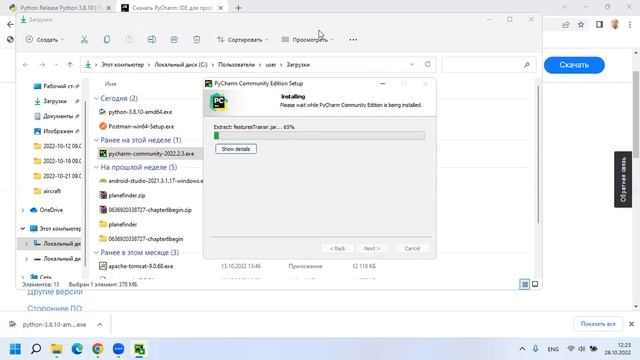The height and width of the screenshot is (360, 640).
Task: Open the Создать dropdown
Action: pyautogui.click(x=44, y=40)
